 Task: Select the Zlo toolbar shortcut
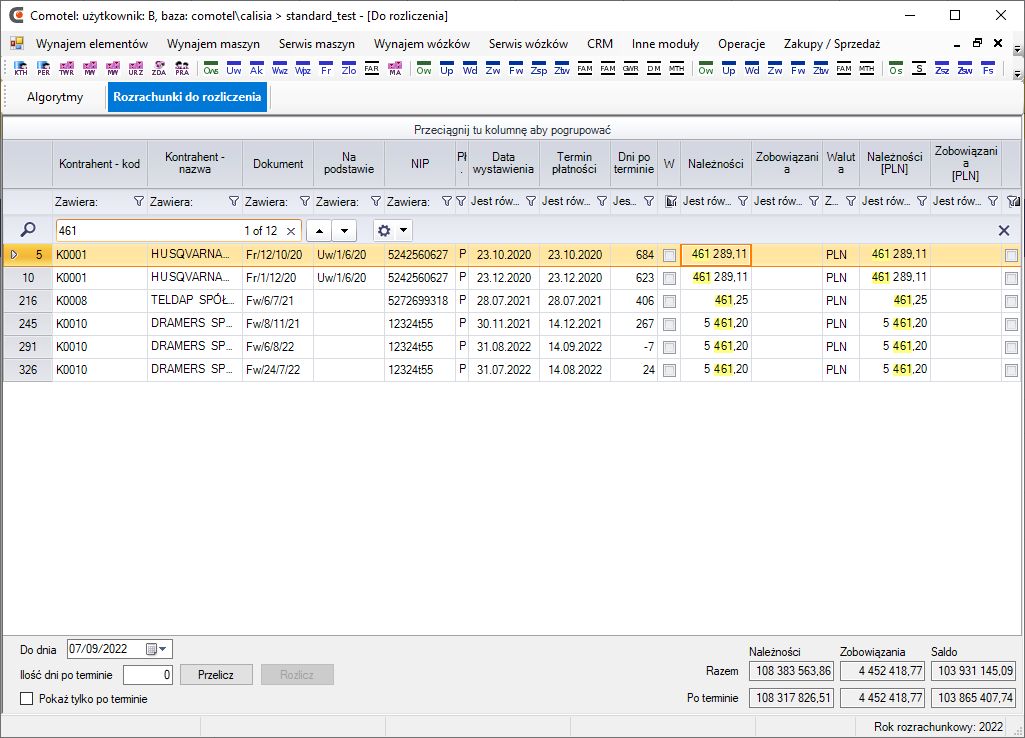348,70
